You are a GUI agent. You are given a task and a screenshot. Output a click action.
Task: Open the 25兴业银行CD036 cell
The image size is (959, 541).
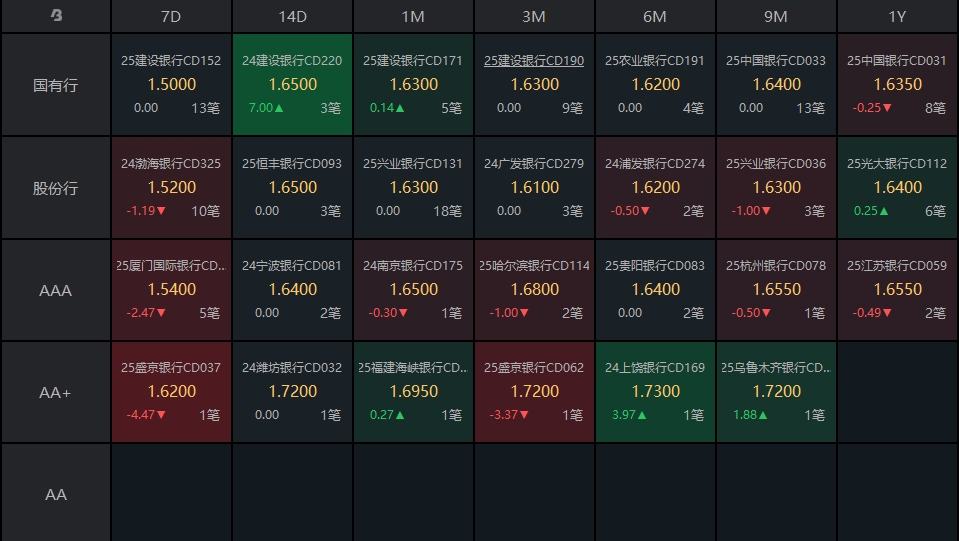[x=776, y=187]
